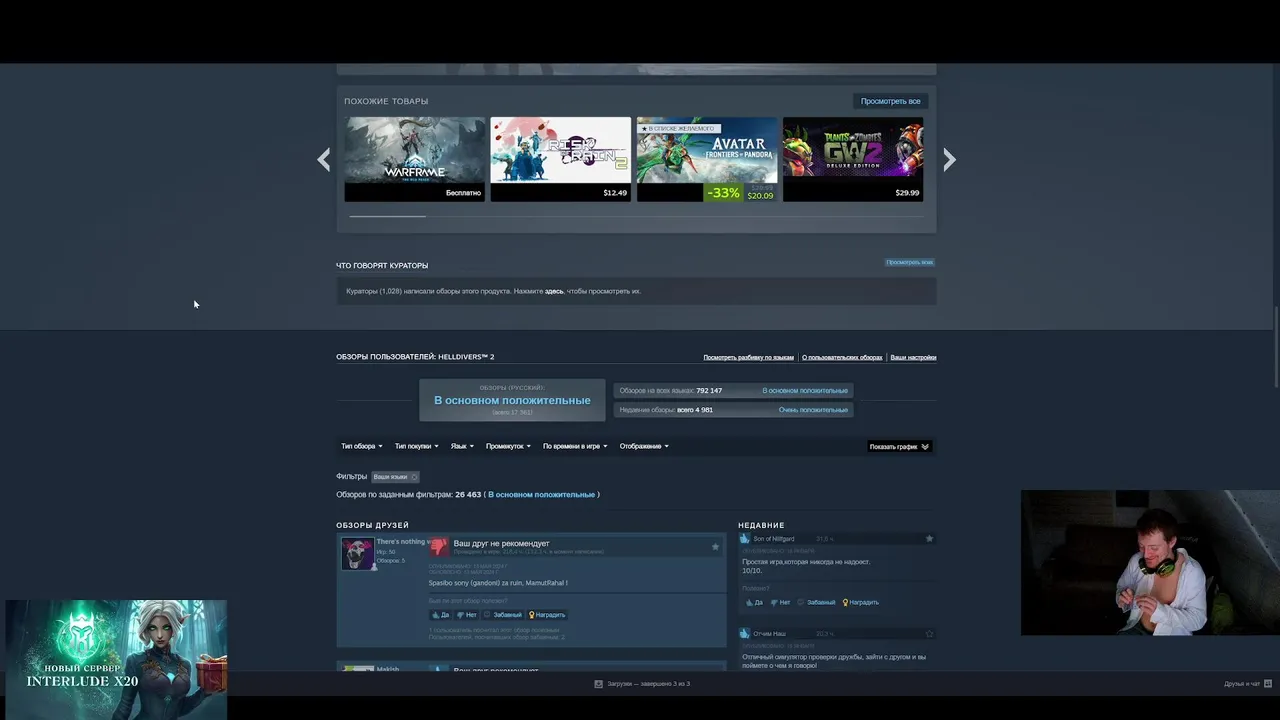Vote 'Нет' on friend's review
Image resolution: width=1280 pixels, height=720 pixels.
tap(467, 615)
